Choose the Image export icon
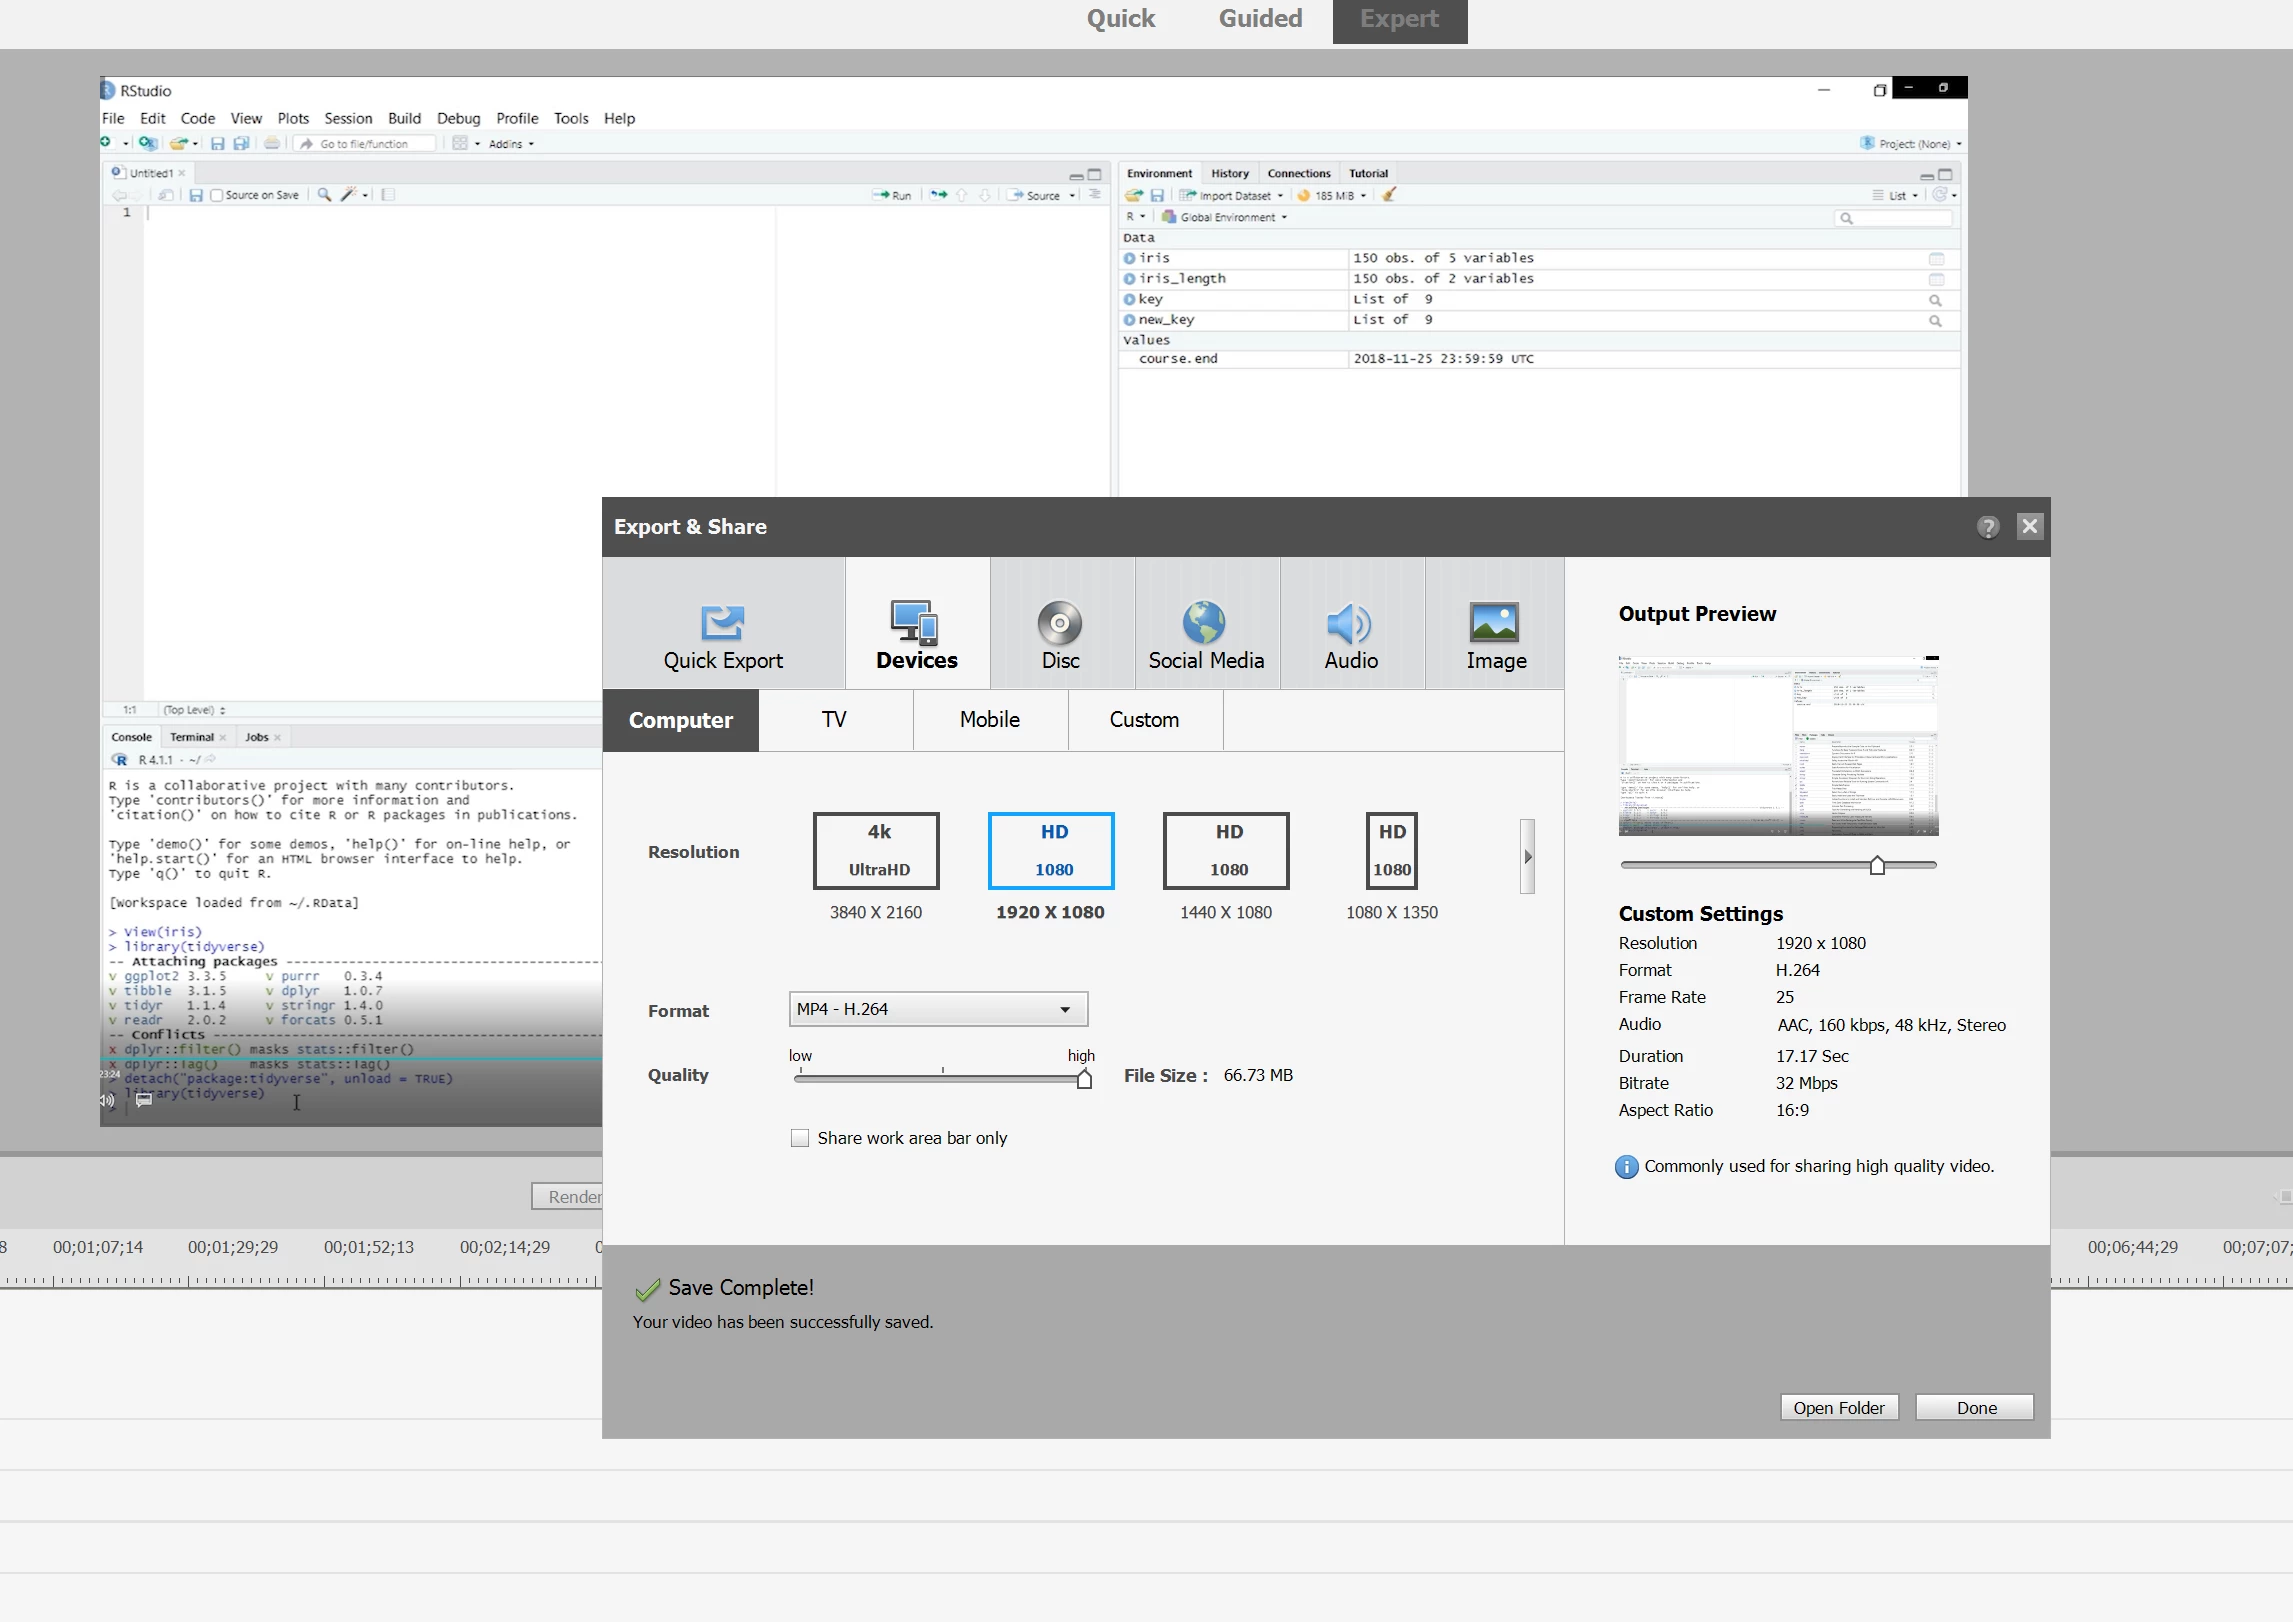2293x1622 pixels. (x=1495, y=623)
